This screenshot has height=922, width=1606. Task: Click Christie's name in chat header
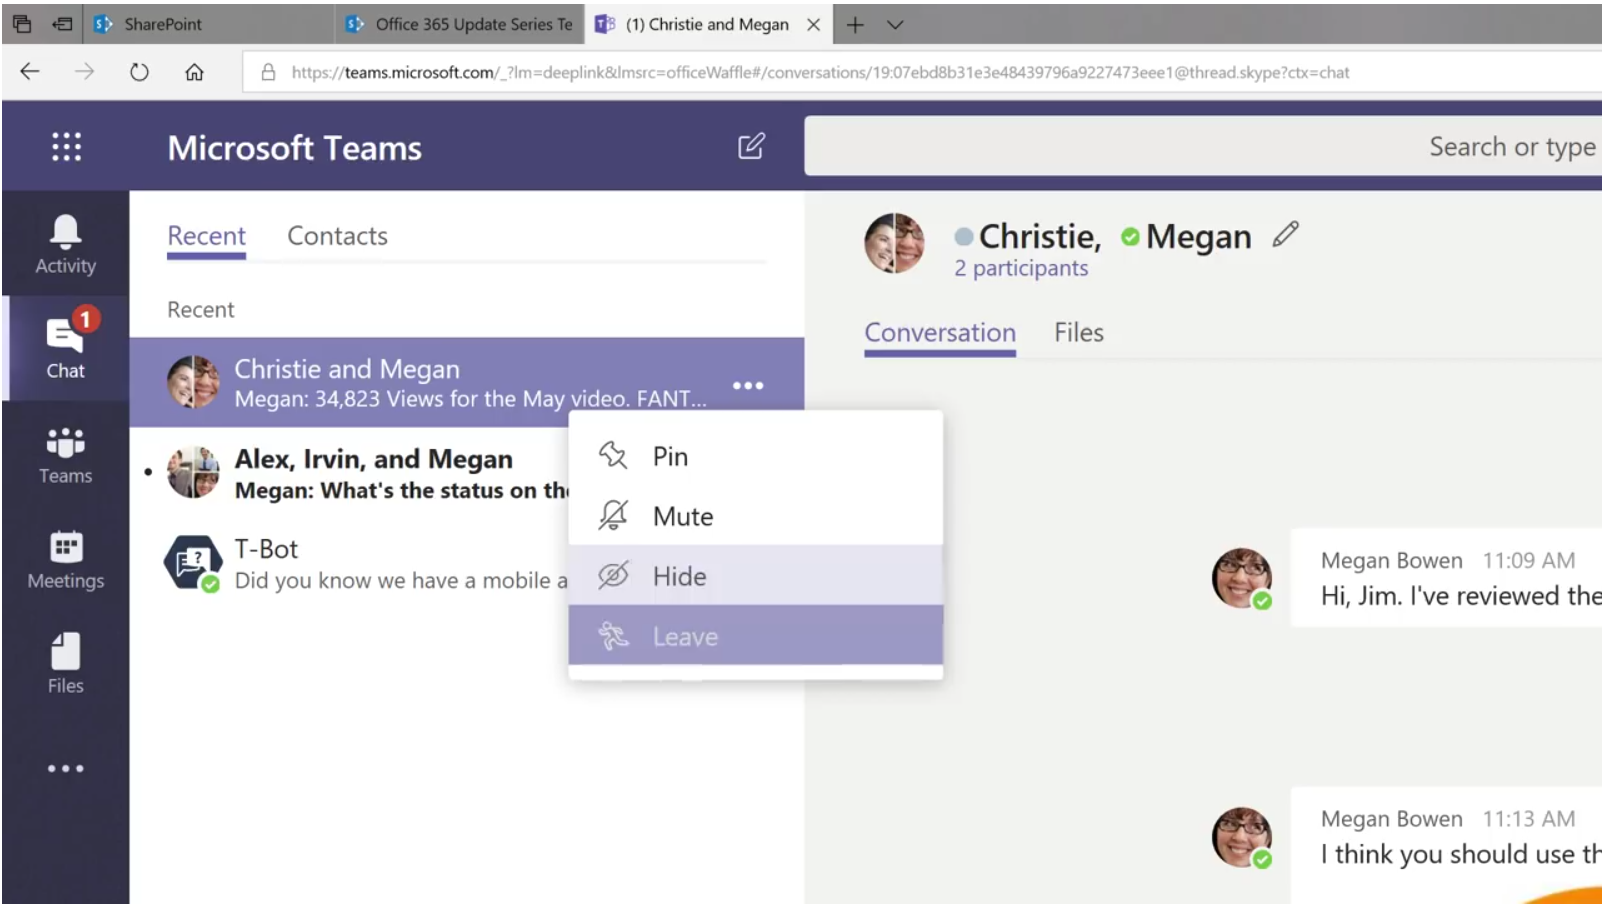[1039, 236]
